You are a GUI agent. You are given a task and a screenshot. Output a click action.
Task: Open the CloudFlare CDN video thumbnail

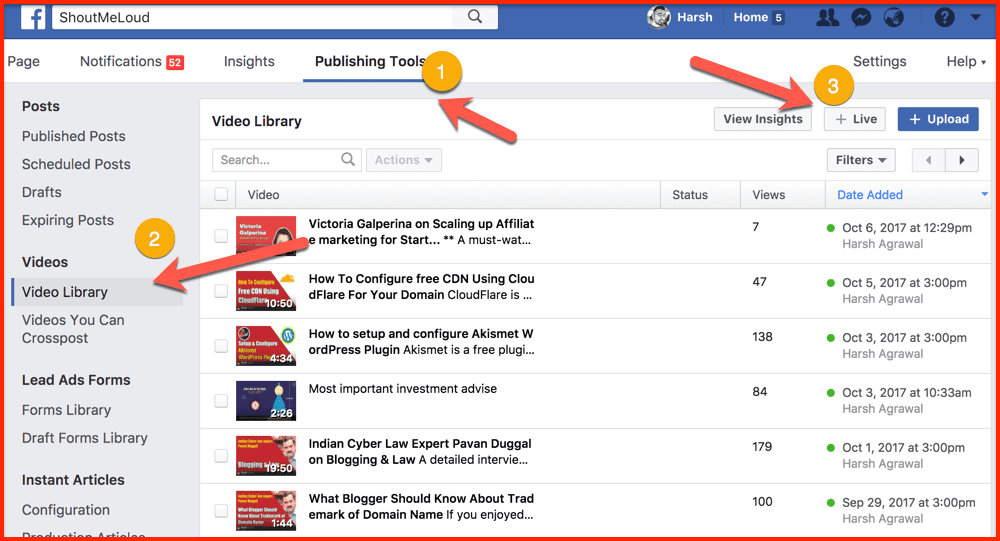(x=266, y=290)
